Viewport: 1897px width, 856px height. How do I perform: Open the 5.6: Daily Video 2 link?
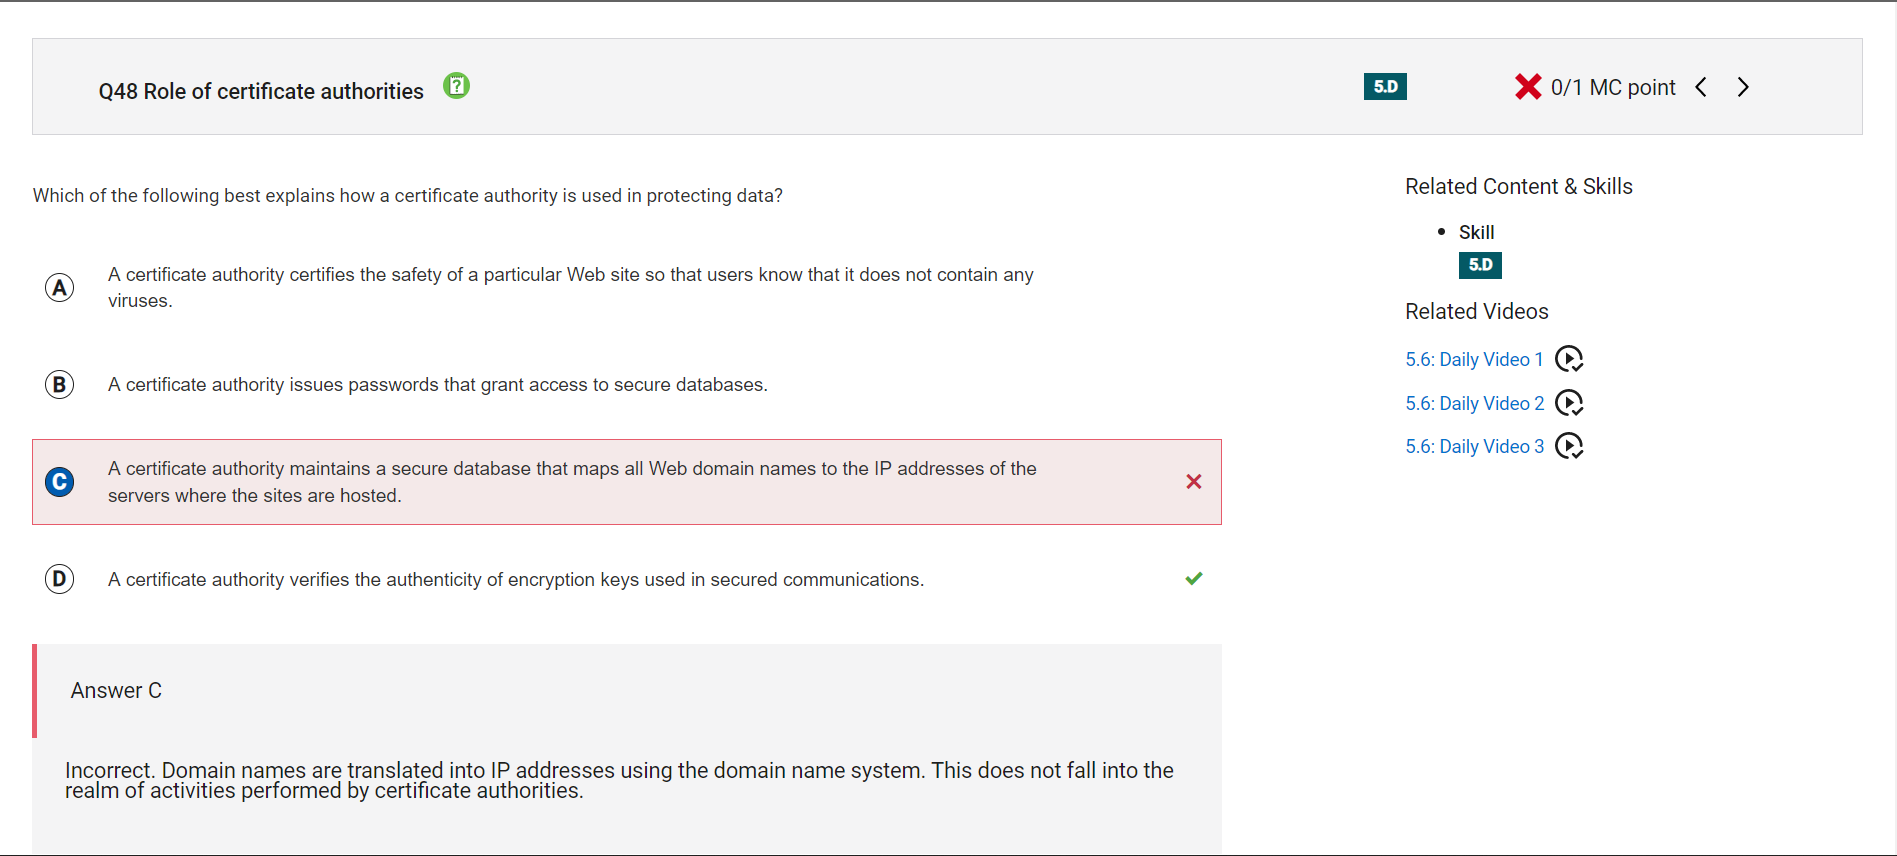[x=1474, y=404]
